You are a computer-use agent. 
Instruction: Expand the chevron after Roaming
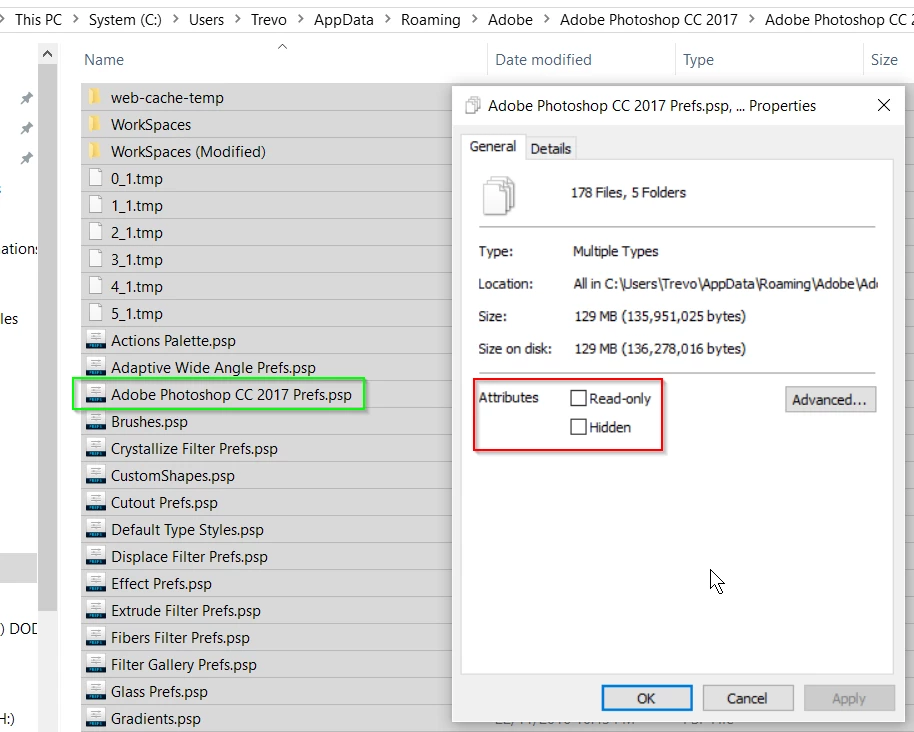[x=474, y=19]
